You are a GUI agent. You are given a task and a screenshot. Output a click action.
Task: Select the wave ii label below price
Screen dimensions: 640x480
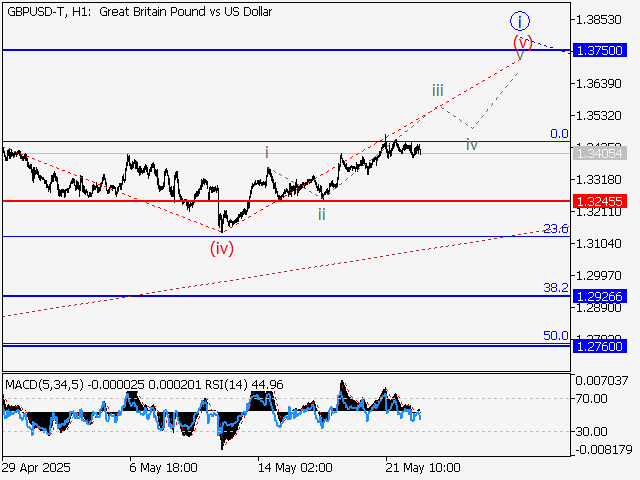[321, 214]
